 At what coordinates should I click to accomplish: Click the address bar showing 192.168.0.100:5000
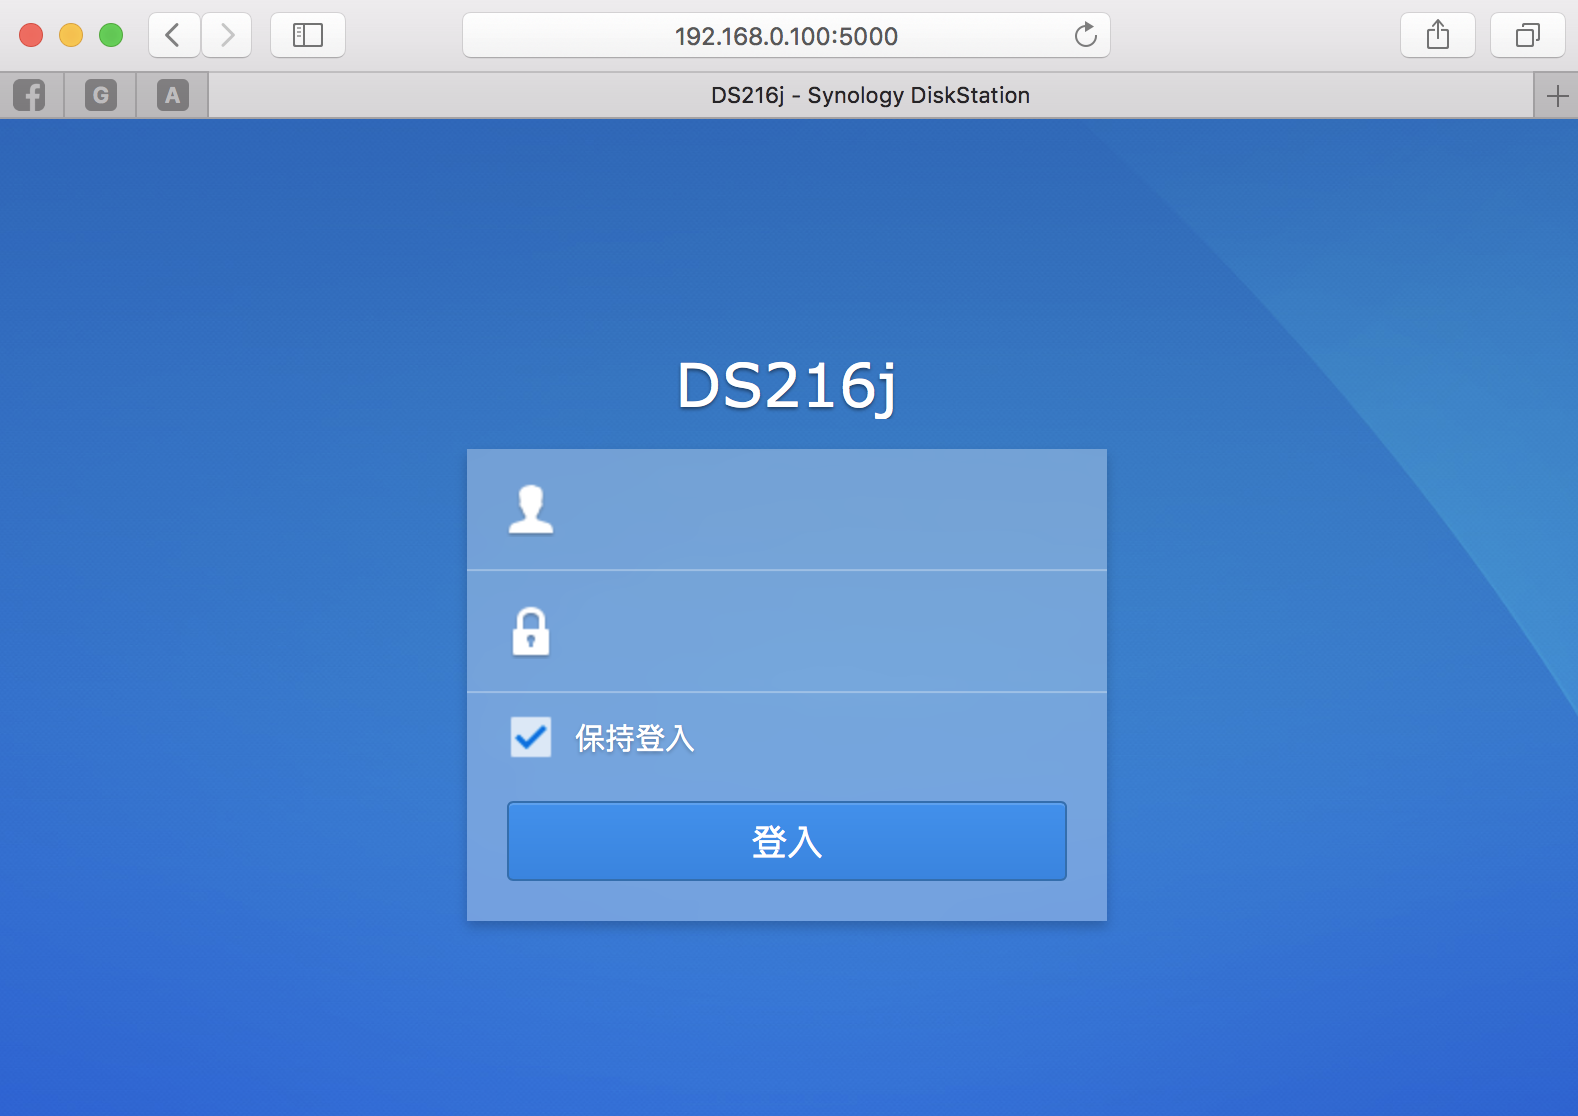tap(785, 36)
